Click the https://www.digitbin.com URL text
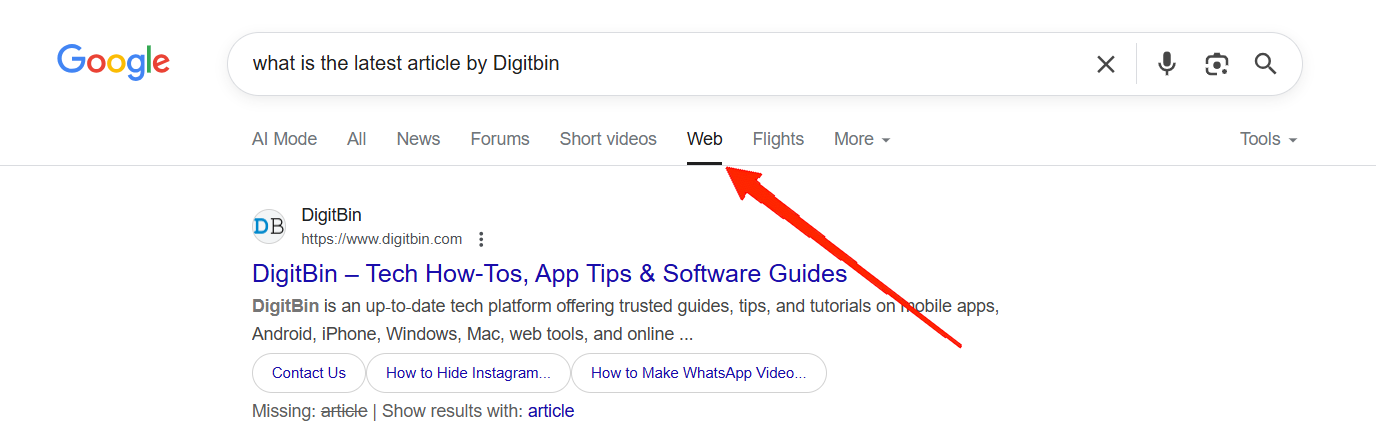The height and width of the screenshot is (444, 1376). click(382, 239)
